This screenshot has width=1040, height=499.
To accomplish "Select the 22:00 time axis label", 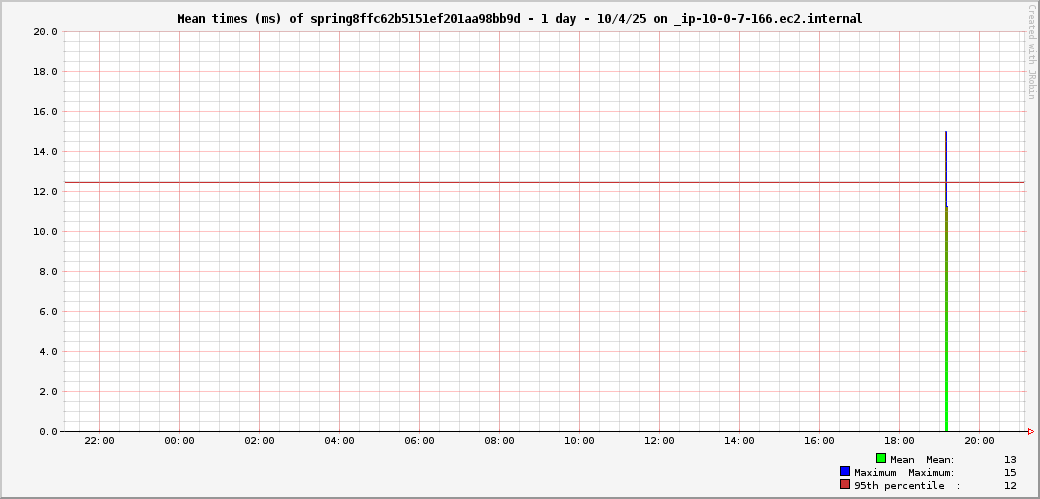I will pos(99,441).
